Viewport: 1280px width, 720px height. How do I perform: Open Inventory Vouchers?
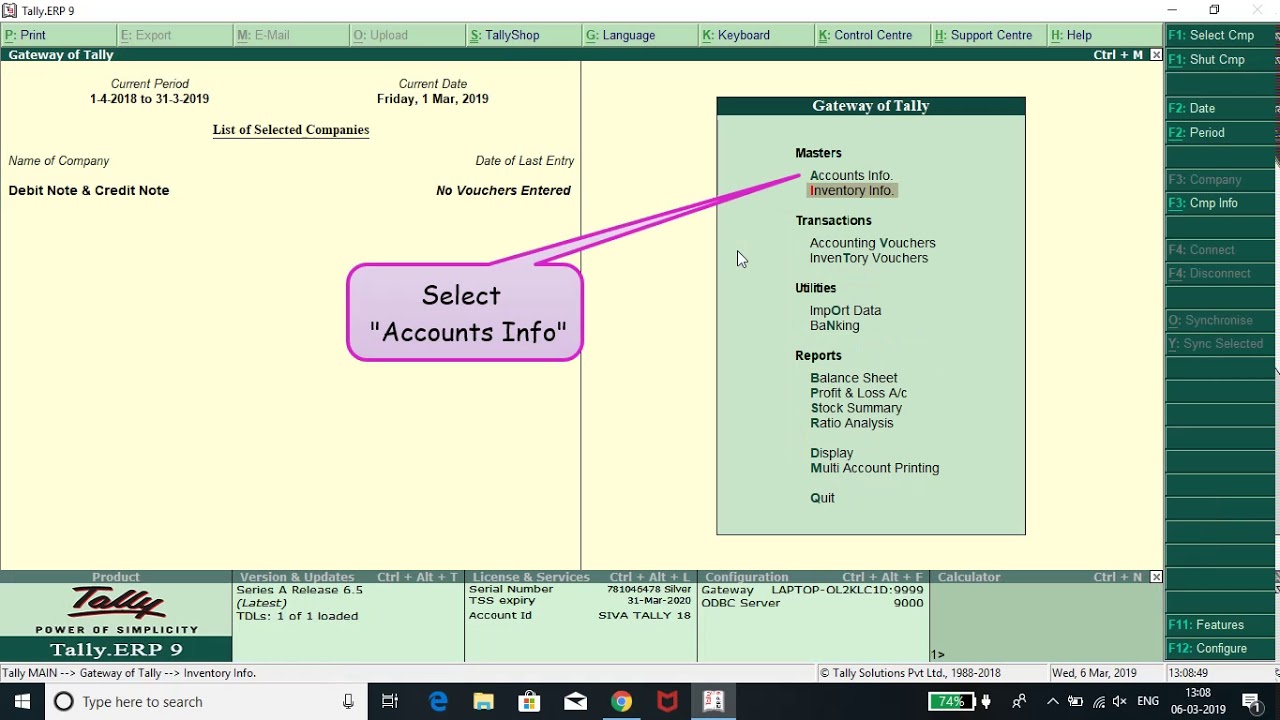click(x=869, y=258)
